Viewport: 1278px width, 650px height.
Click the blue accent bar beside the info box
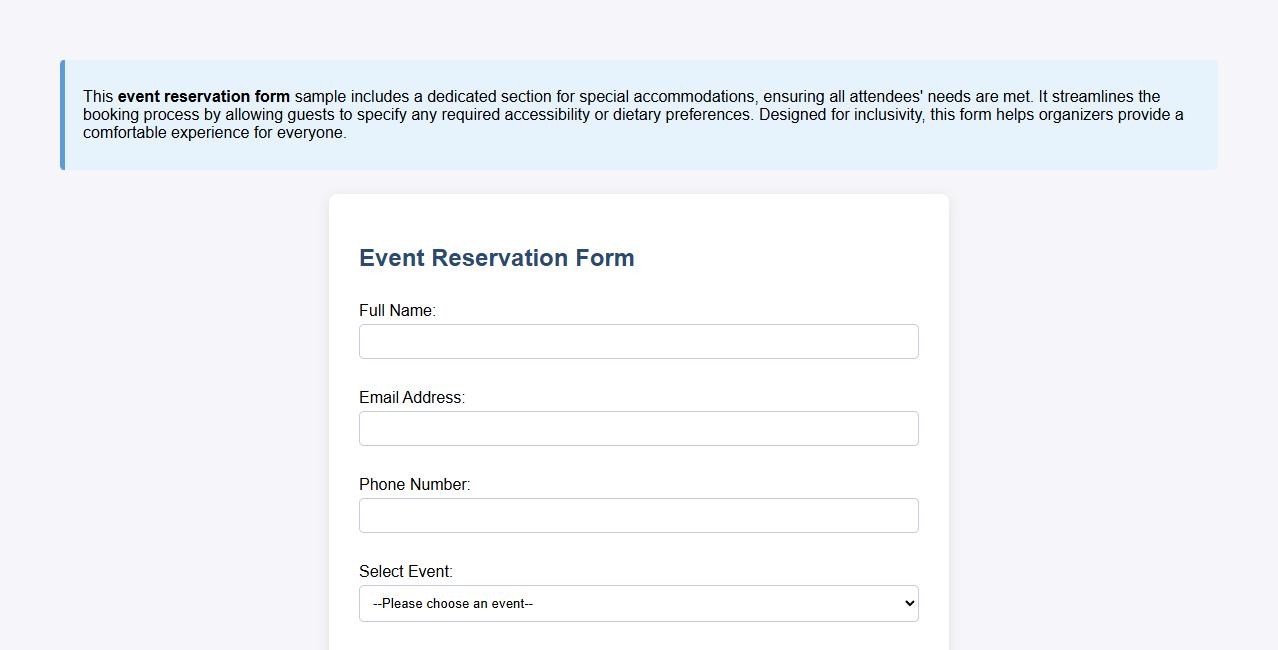(63, 114)
